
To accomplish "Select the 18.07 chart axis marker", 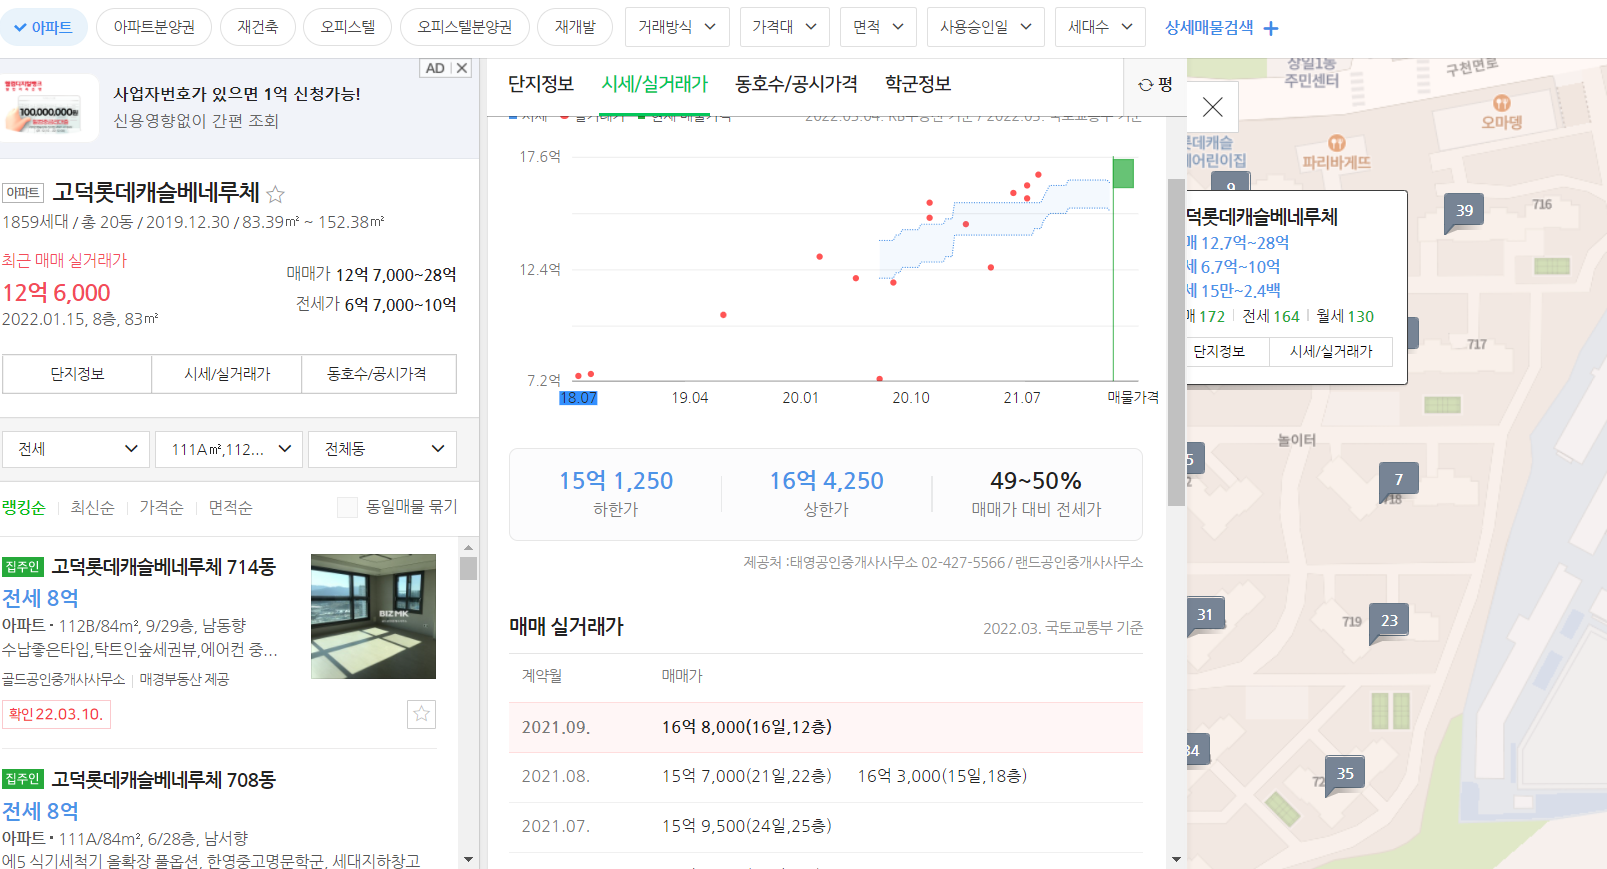I will [578, 398].
